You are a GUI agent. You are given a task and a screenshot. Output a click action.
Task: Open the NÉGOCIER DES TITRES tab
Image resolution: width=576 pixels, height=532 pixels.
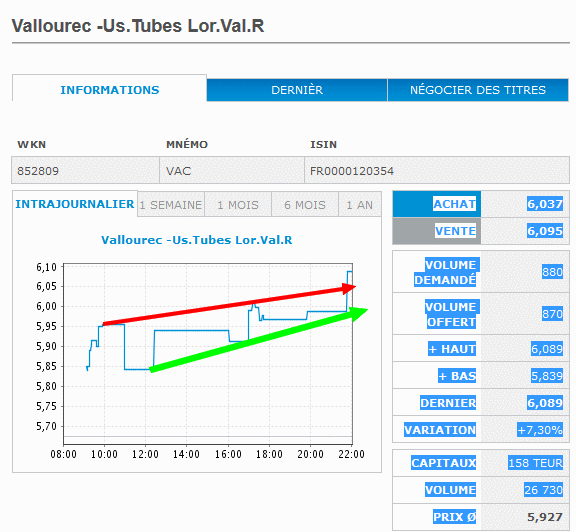478,90
